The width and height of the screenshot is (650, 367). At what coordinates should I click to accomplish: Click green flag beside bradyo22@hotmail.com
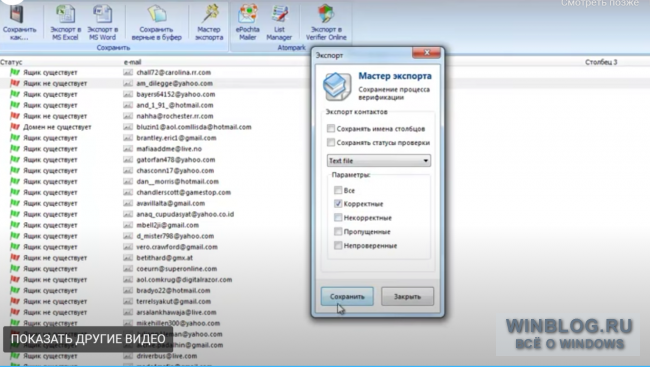pyautogui.click(x=15, y=290)
